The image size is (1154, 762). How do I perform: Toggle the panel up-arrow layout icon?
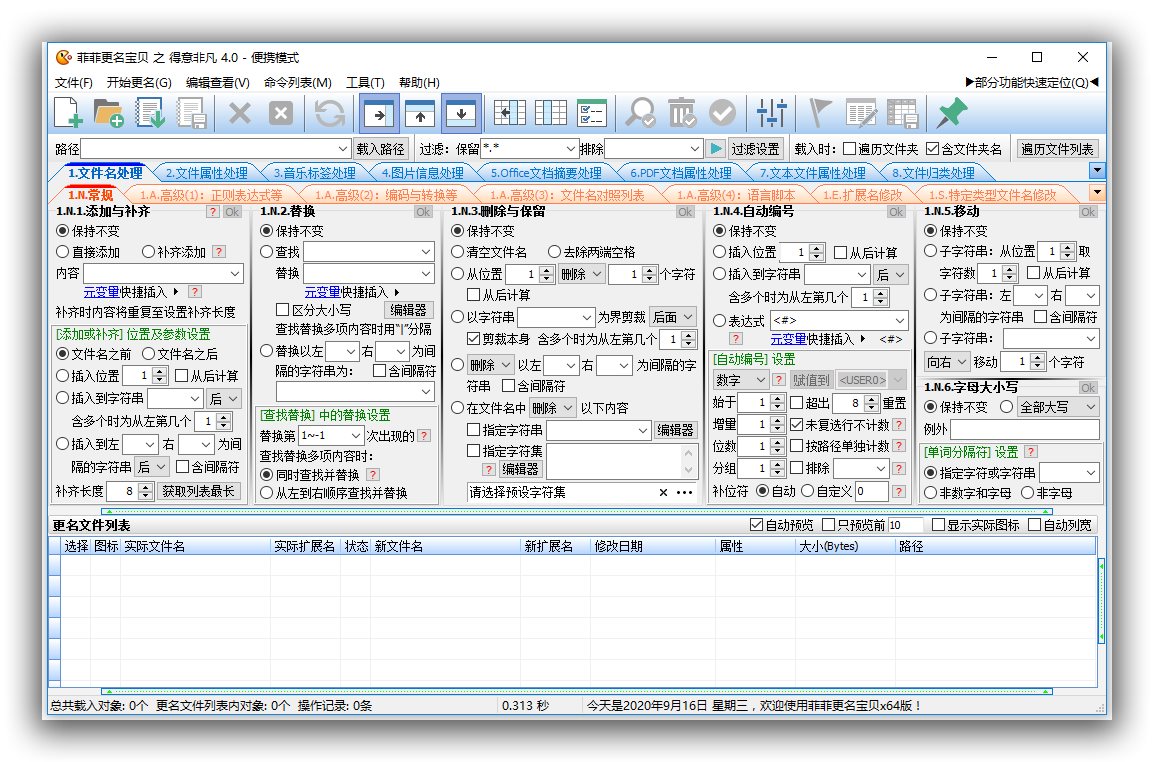(420, 113)
